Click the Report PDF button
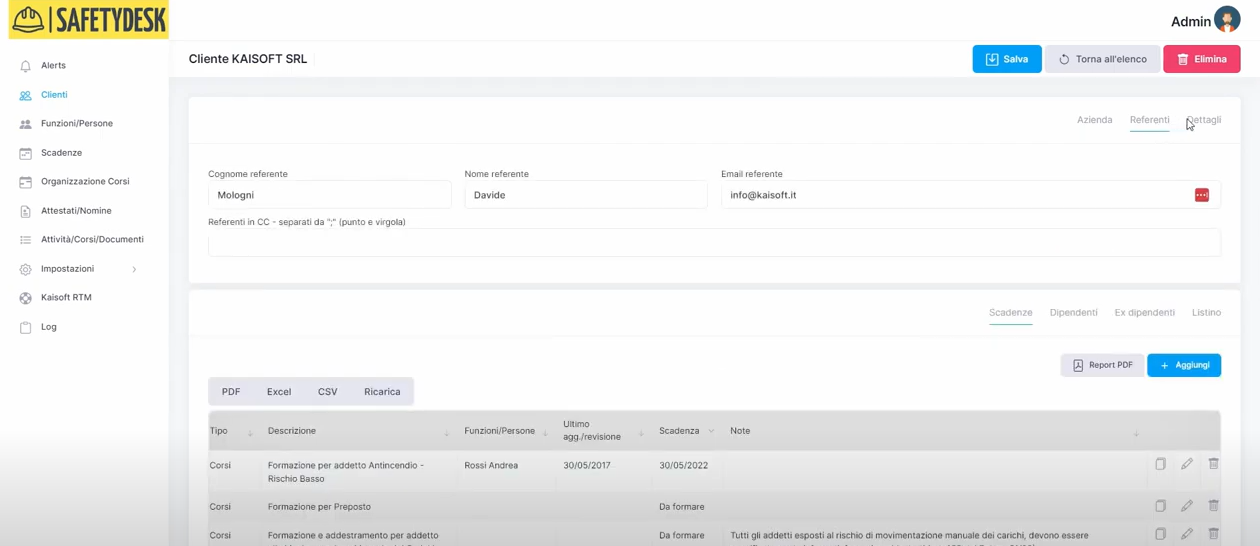 (1102, 365)
